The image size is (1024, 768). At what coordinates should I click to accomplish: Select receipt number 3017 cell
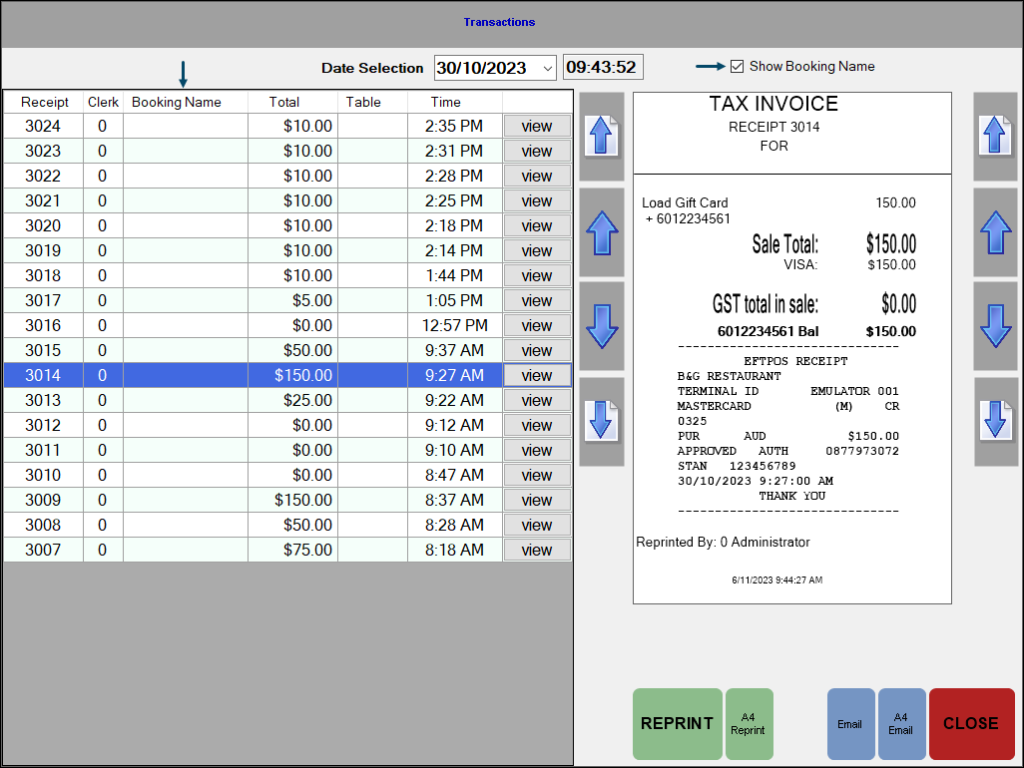pos(43,300)
